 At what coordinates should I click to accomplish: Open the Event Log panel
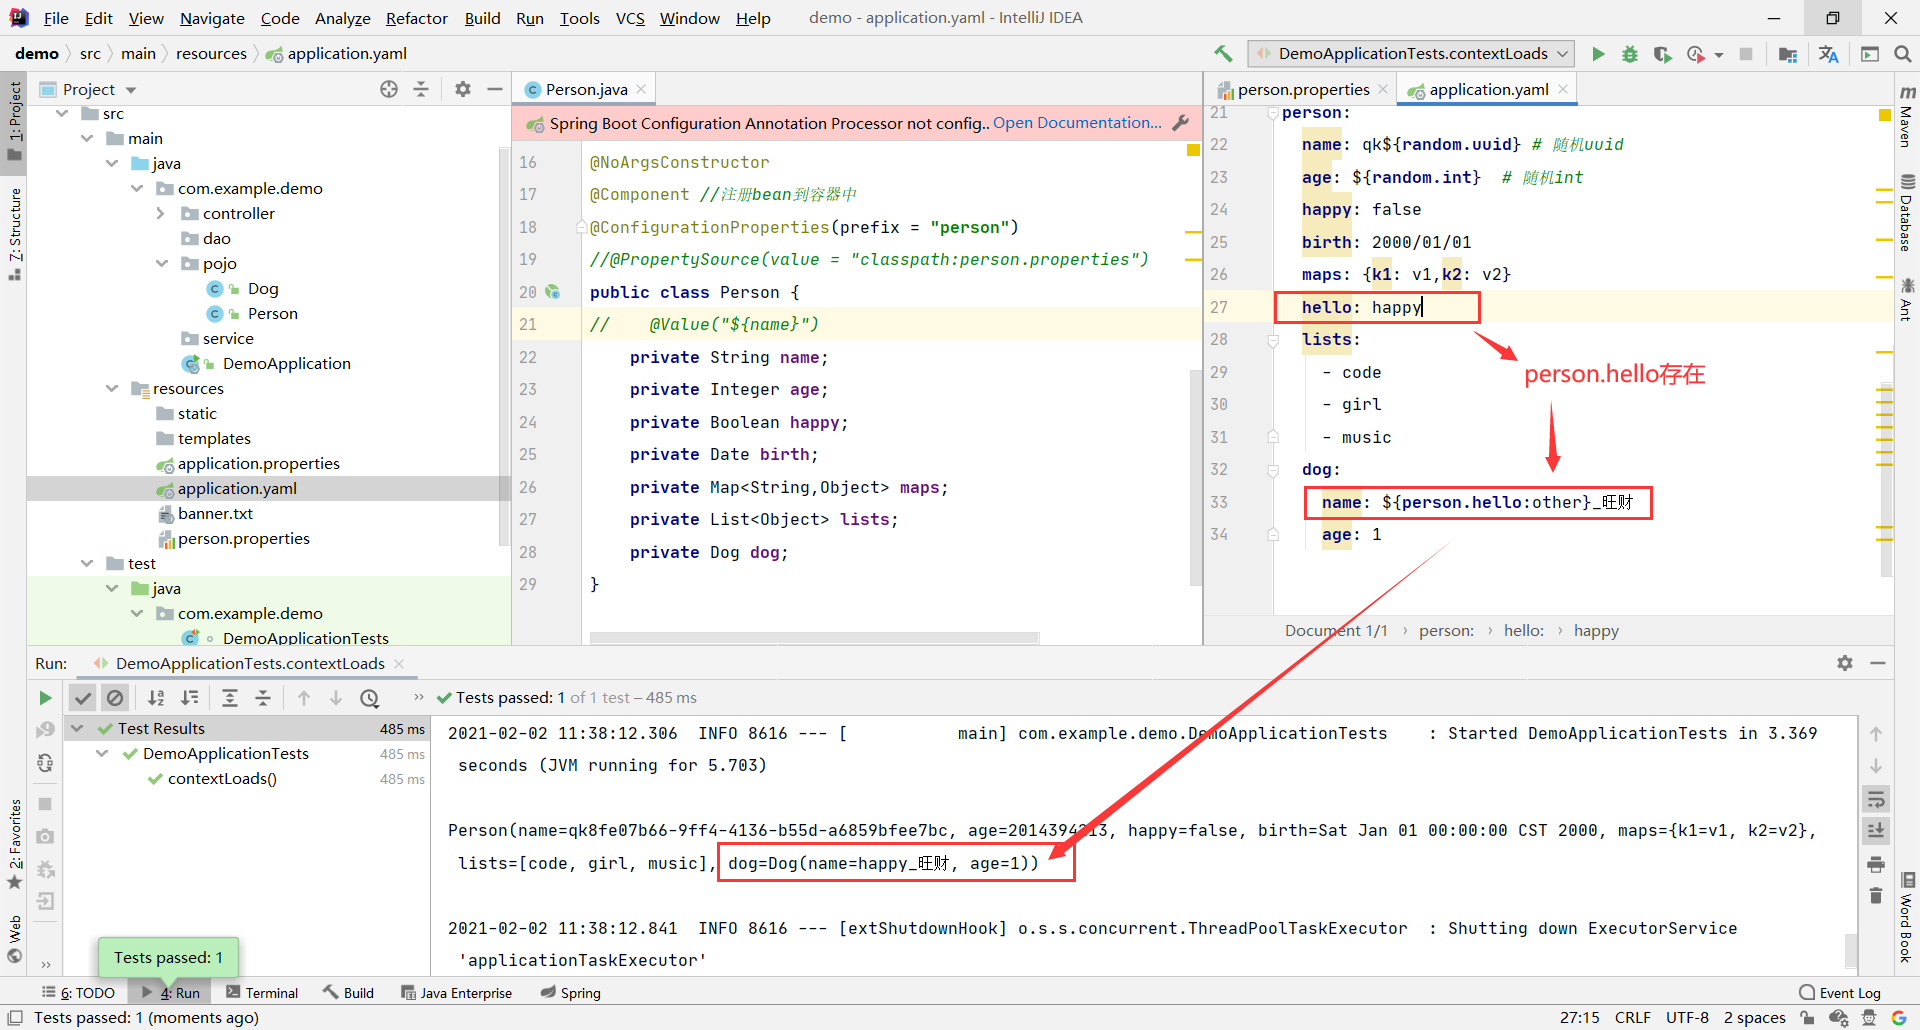[x=1849, y=992]
